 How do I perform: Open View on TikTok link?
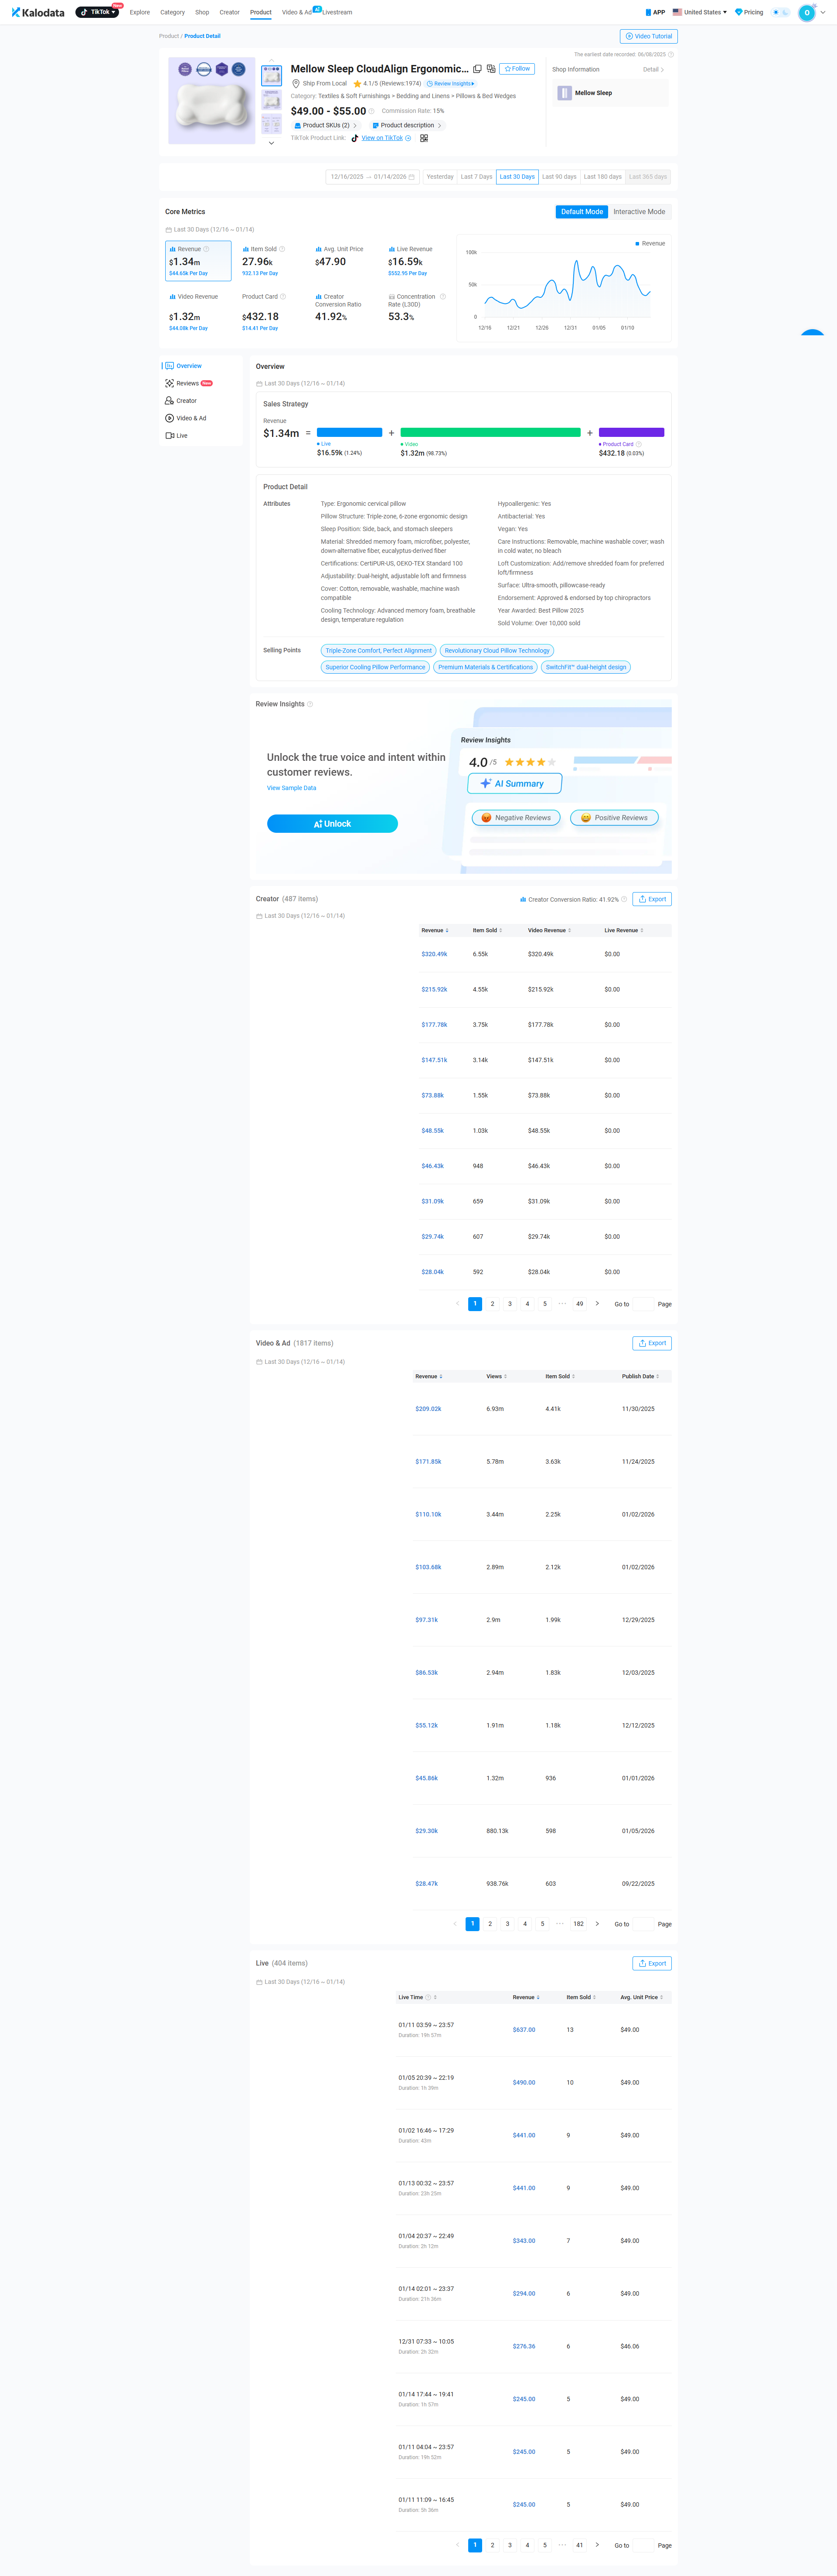[x=381, y=138]
